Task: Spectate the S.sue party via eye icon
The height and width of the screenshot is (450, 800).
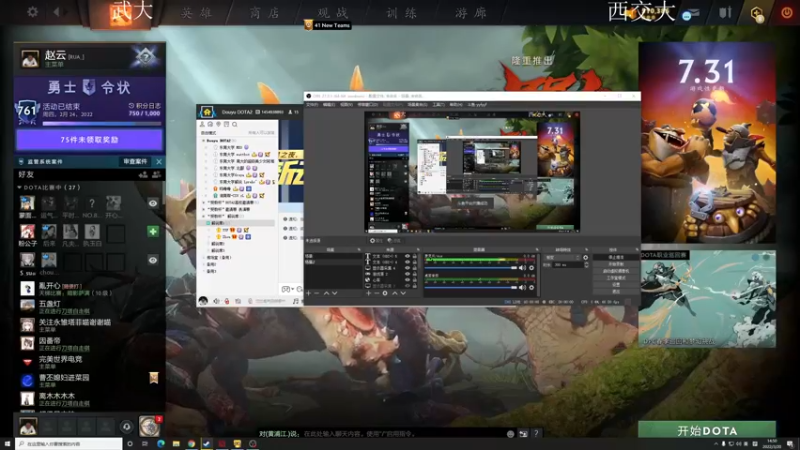Action: click(153, 260)
